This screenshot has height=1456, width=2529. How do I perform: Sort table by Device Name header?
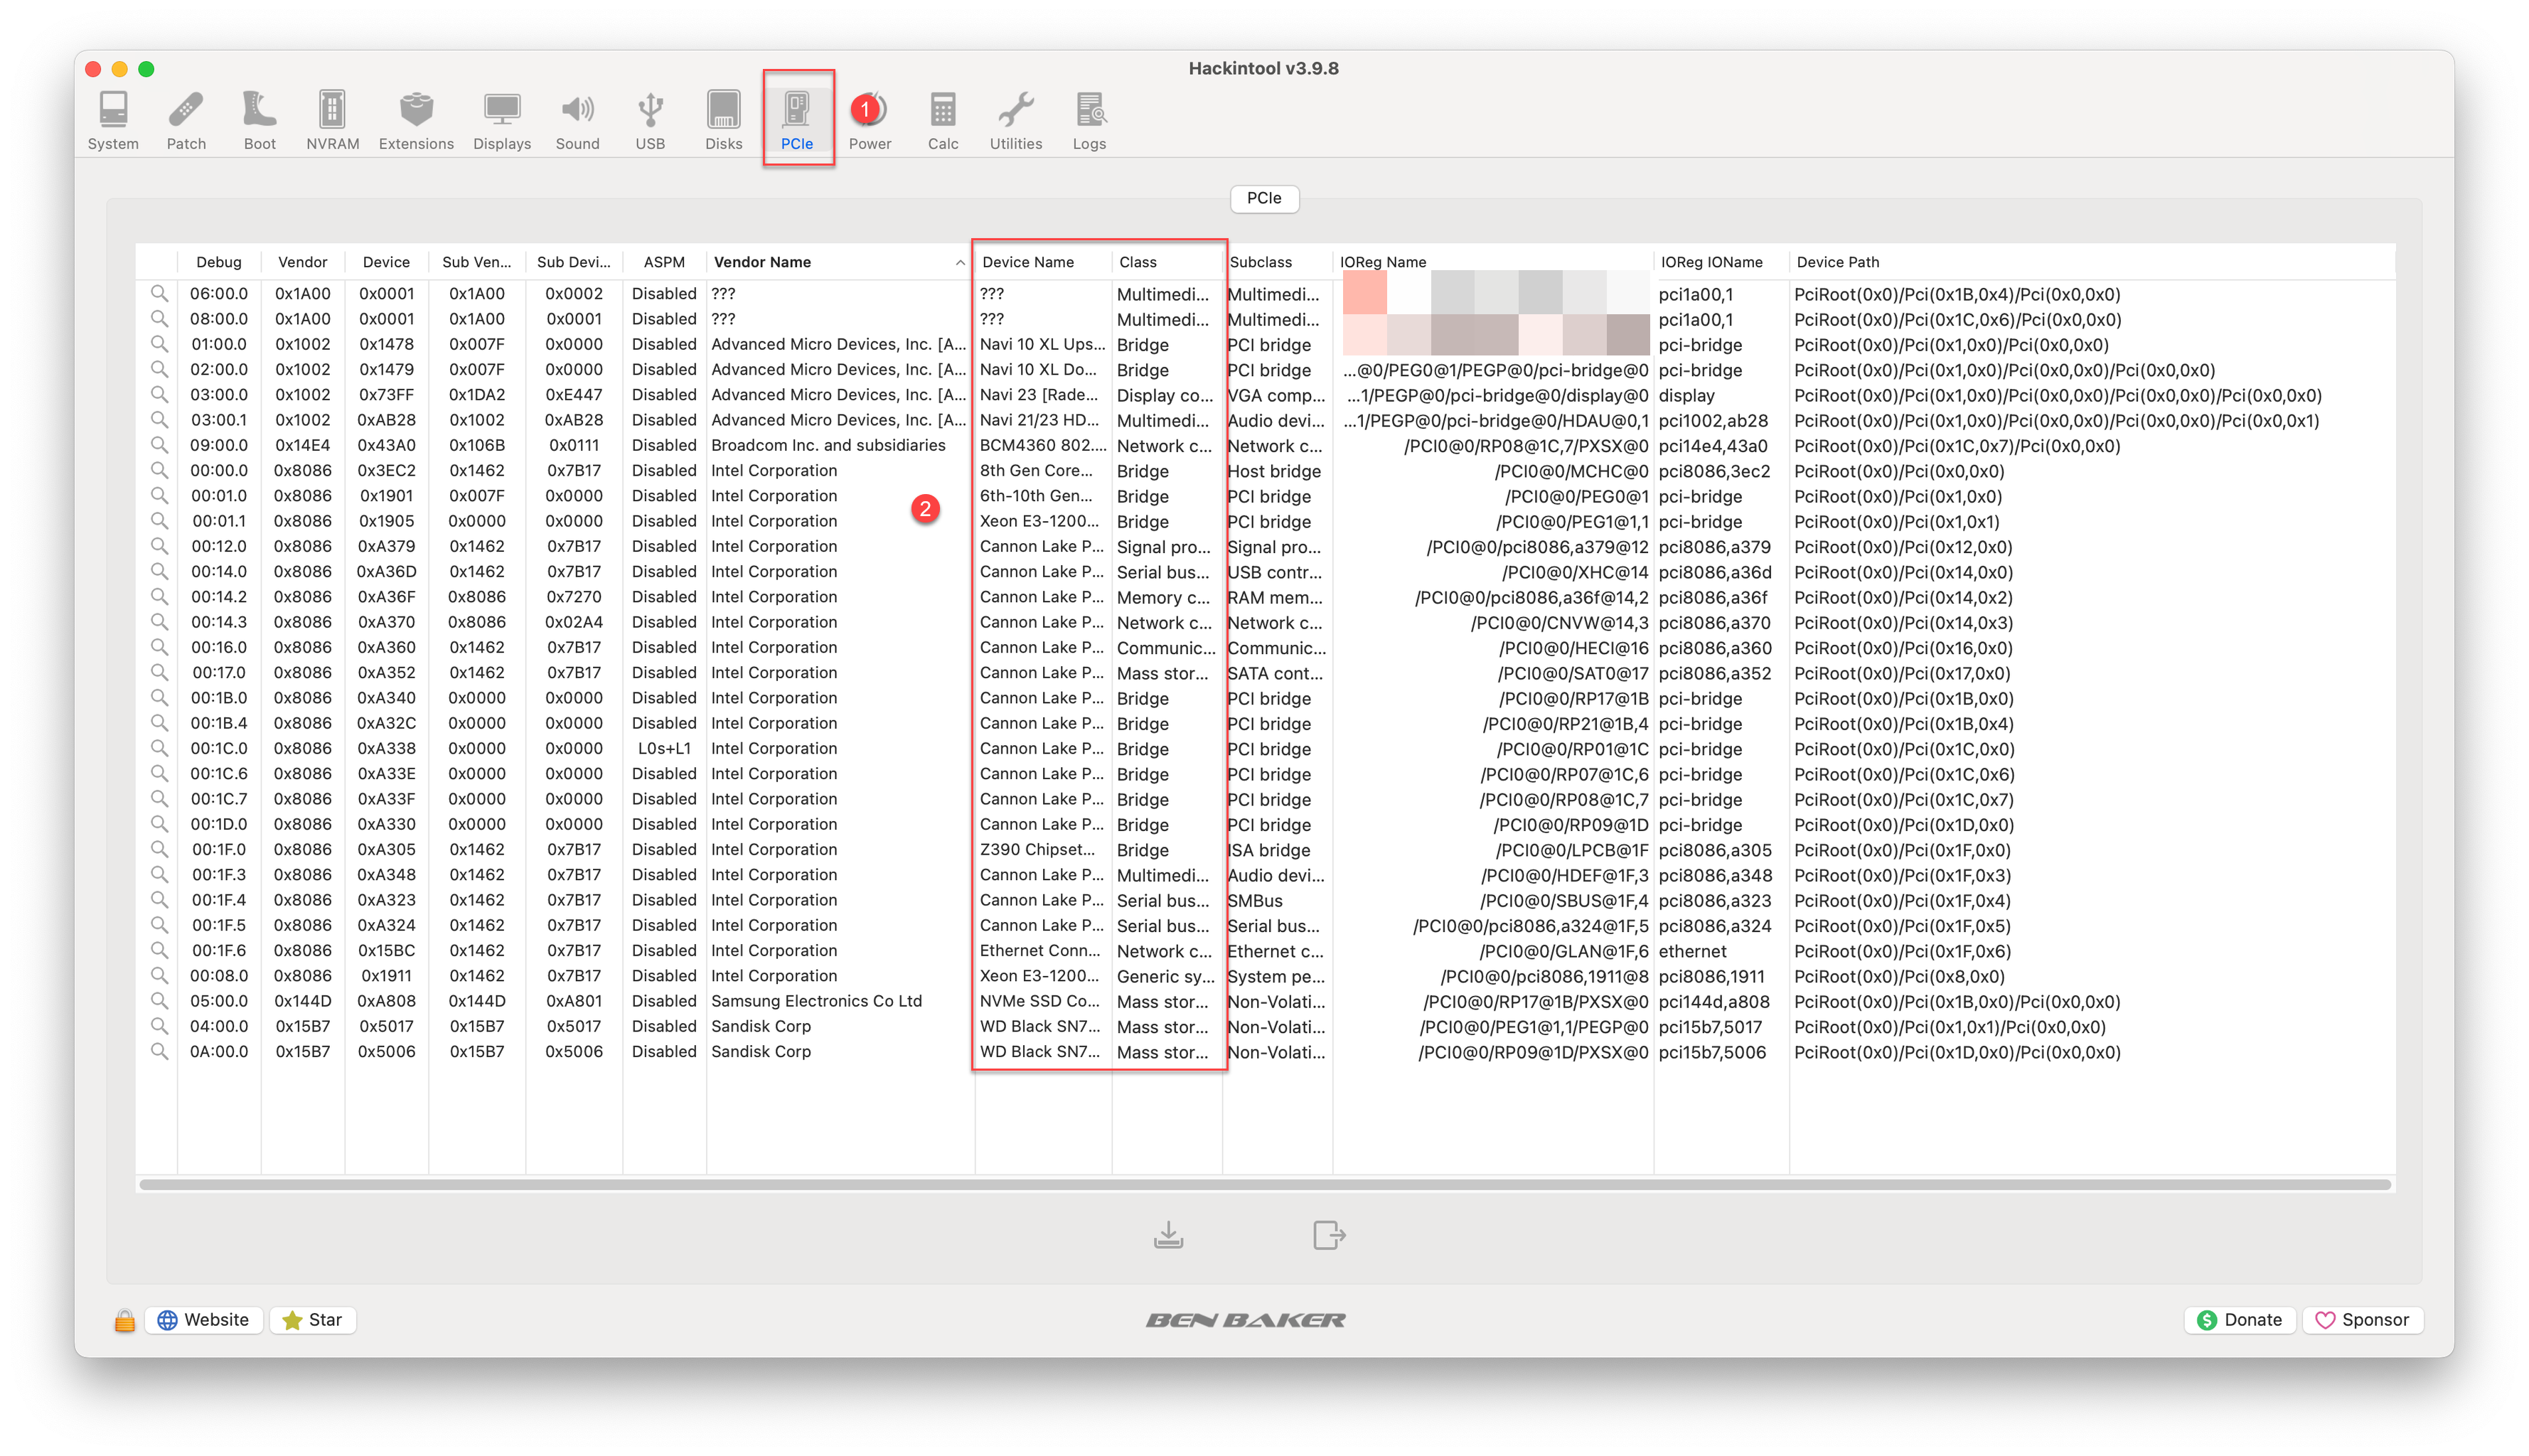1028,262
